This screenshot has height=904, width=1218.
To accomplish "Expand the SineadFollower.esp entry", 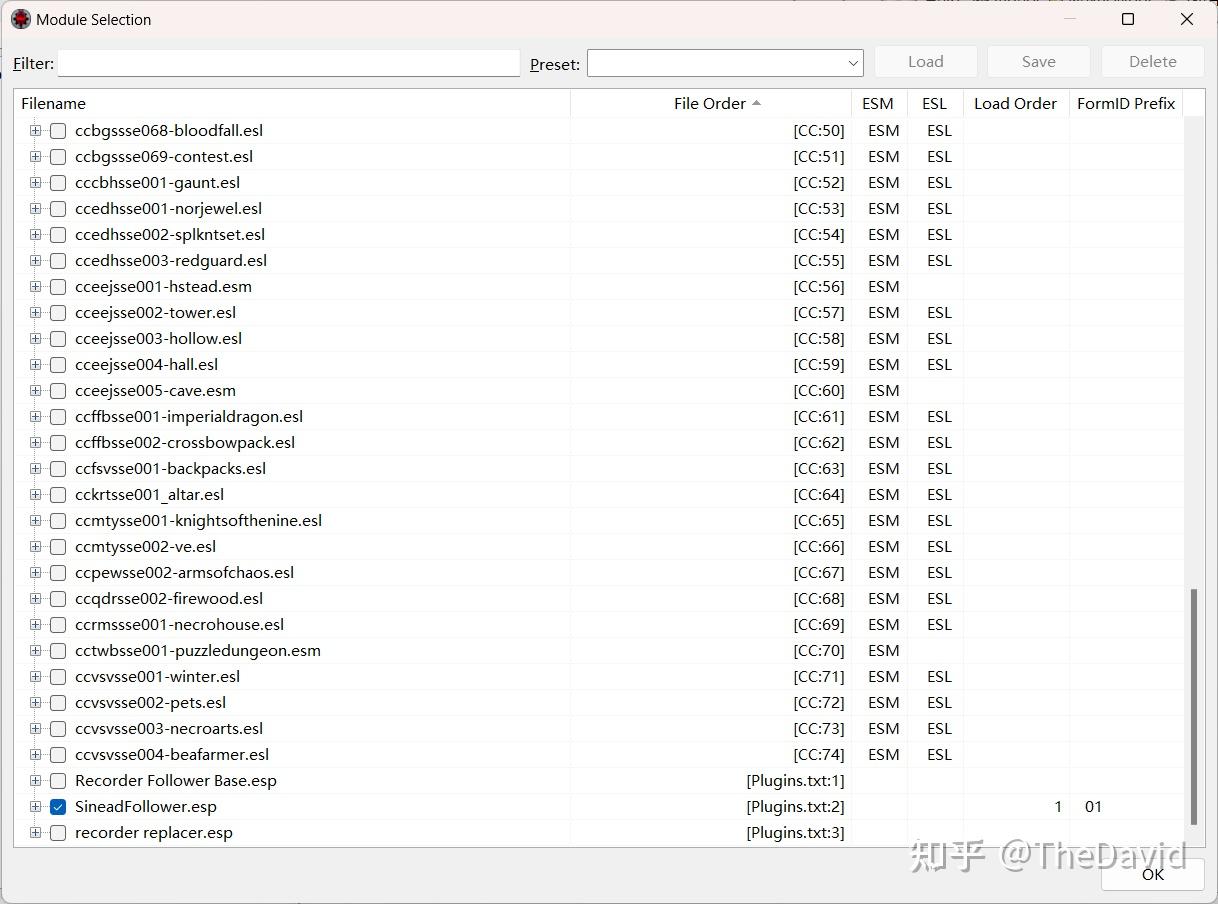I will point(34,806).
